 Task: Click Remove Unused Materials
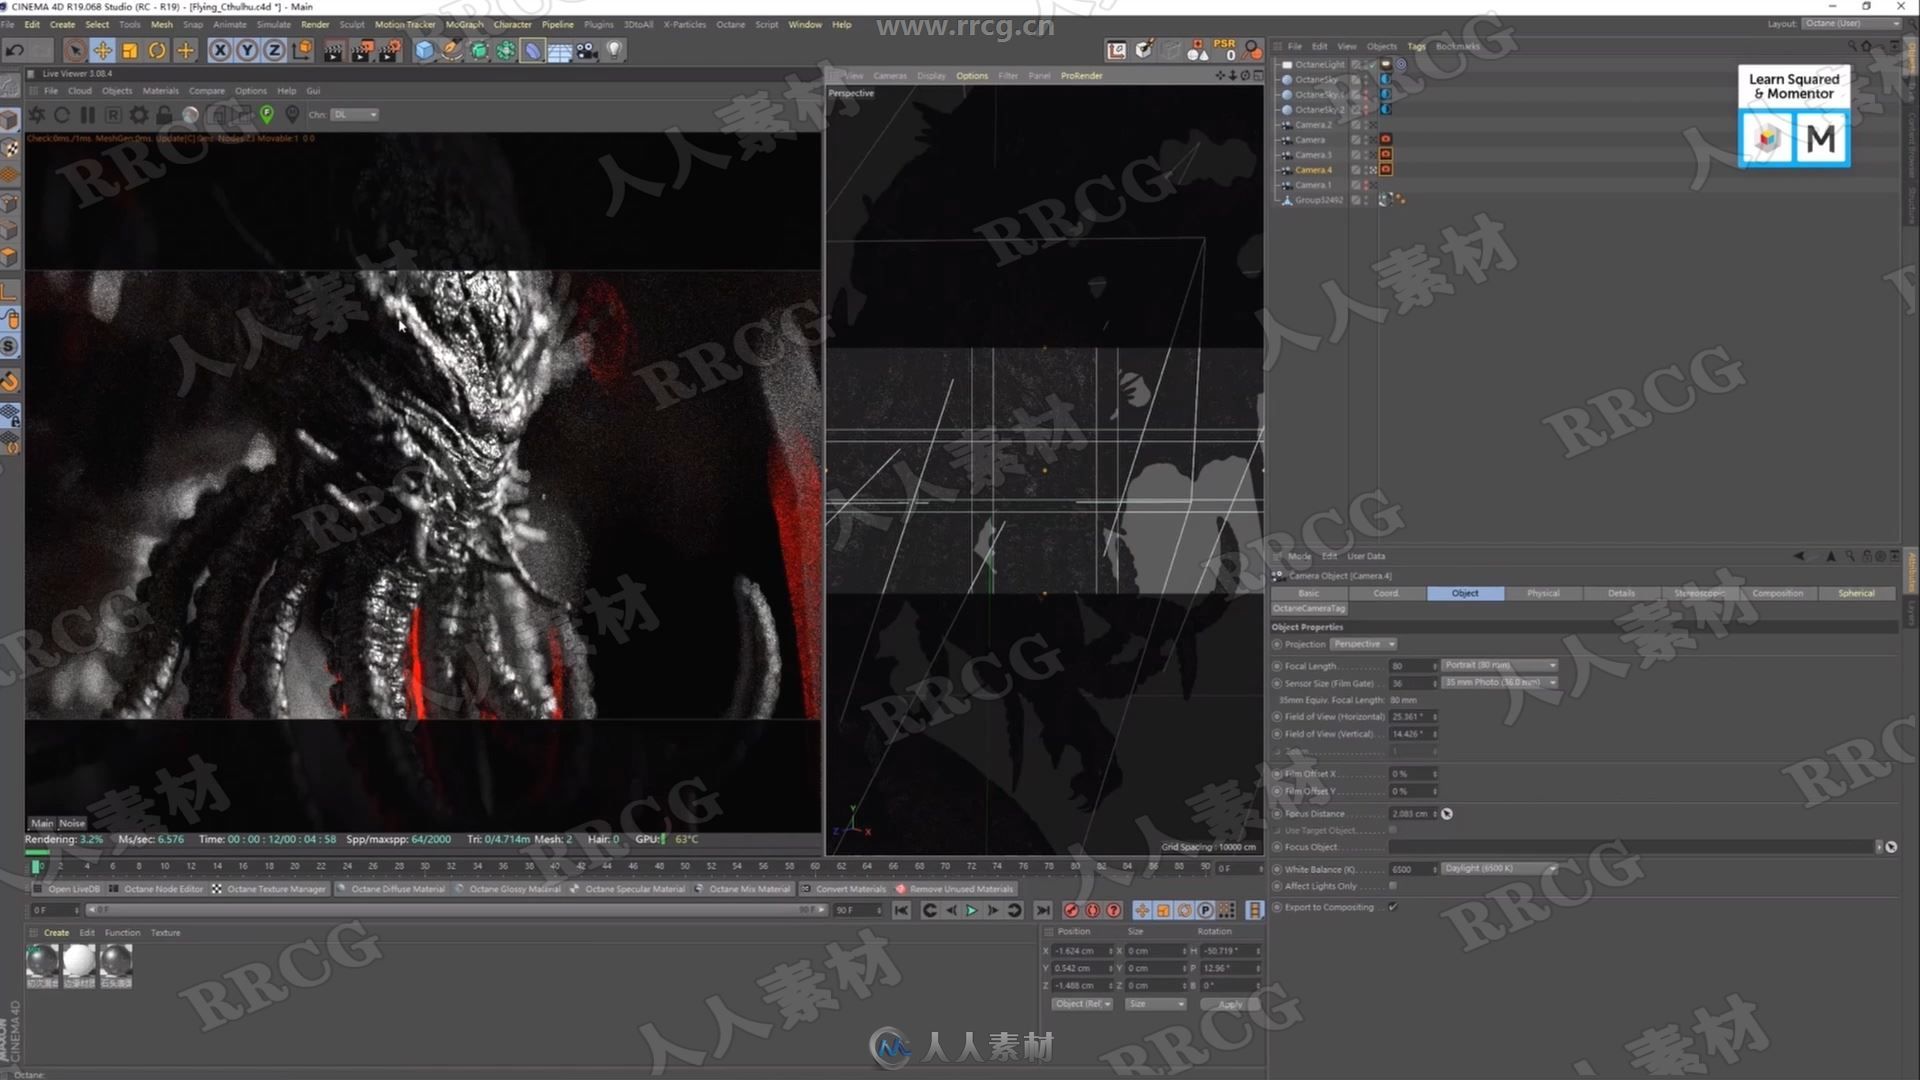click(x=955, y=889)
